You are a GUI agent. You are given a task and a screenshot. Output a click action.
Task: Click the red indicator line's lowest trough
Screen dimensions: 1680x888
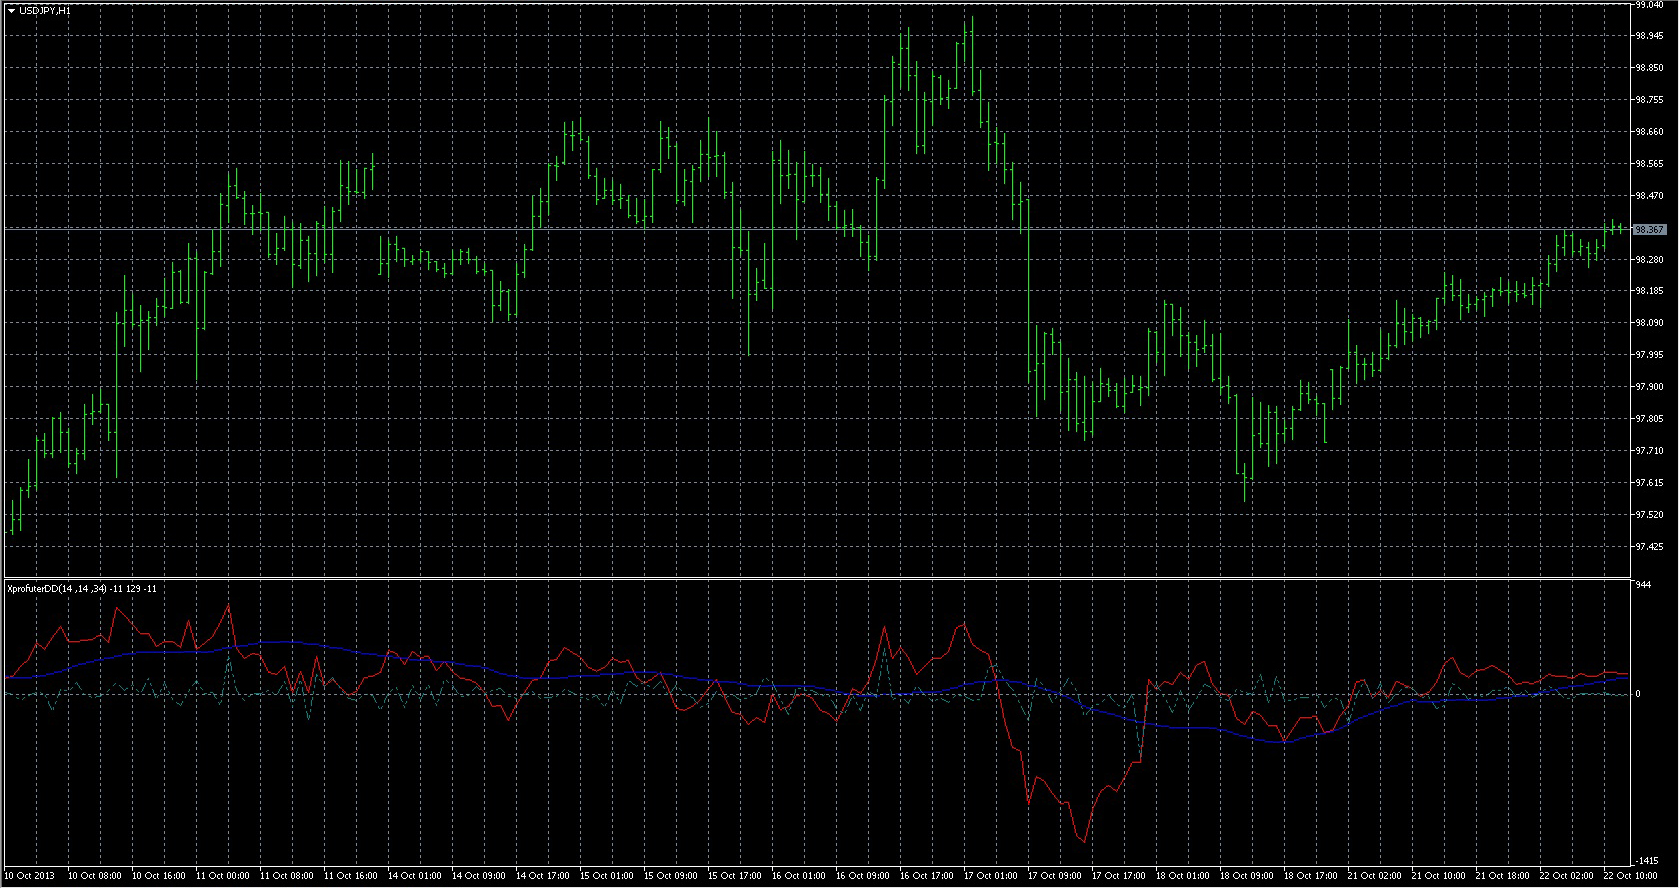pos(1085,840)
